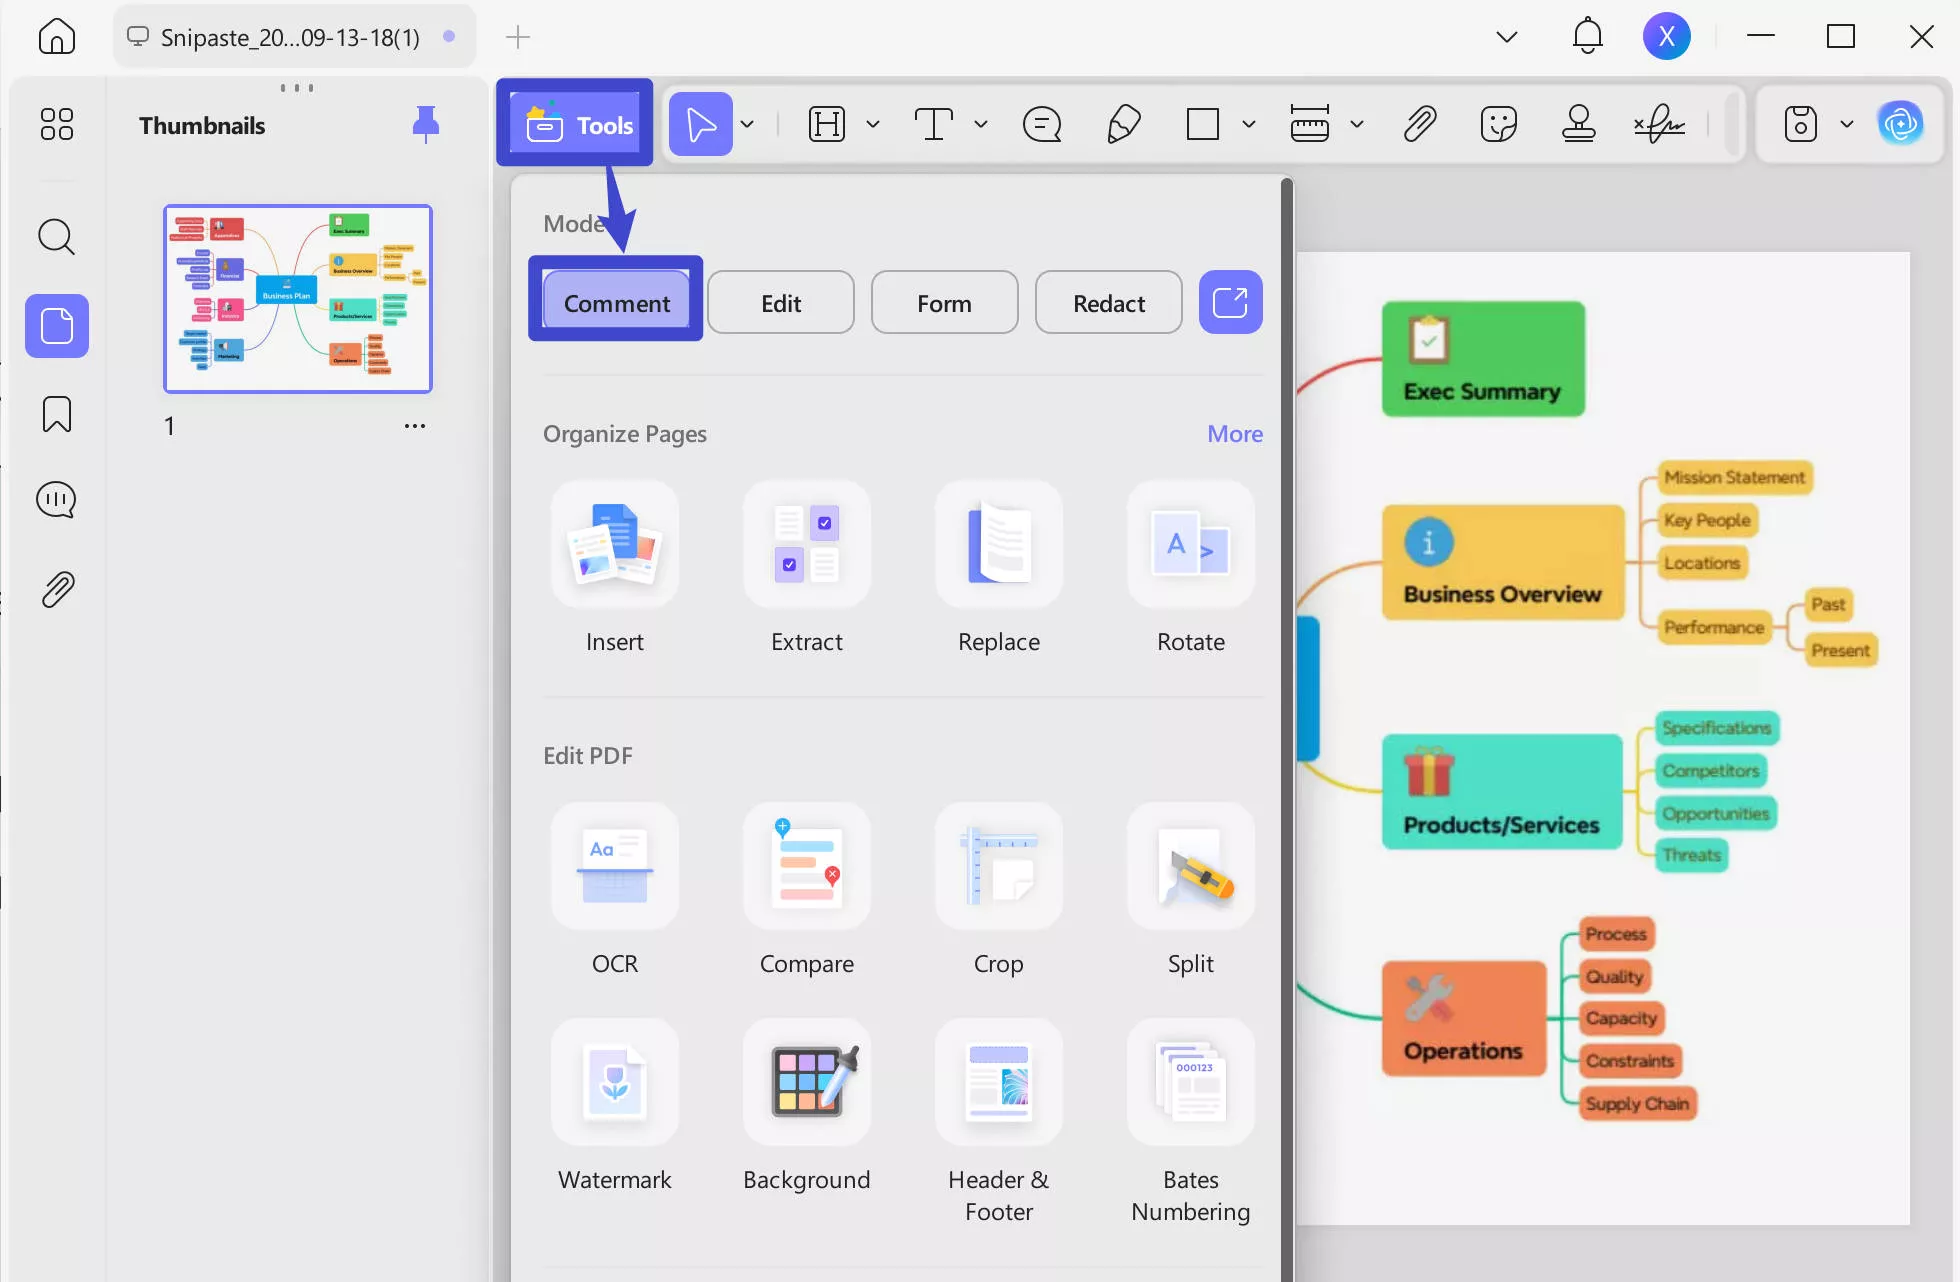Select the signature tool icon

click(x=1659, y=124)
